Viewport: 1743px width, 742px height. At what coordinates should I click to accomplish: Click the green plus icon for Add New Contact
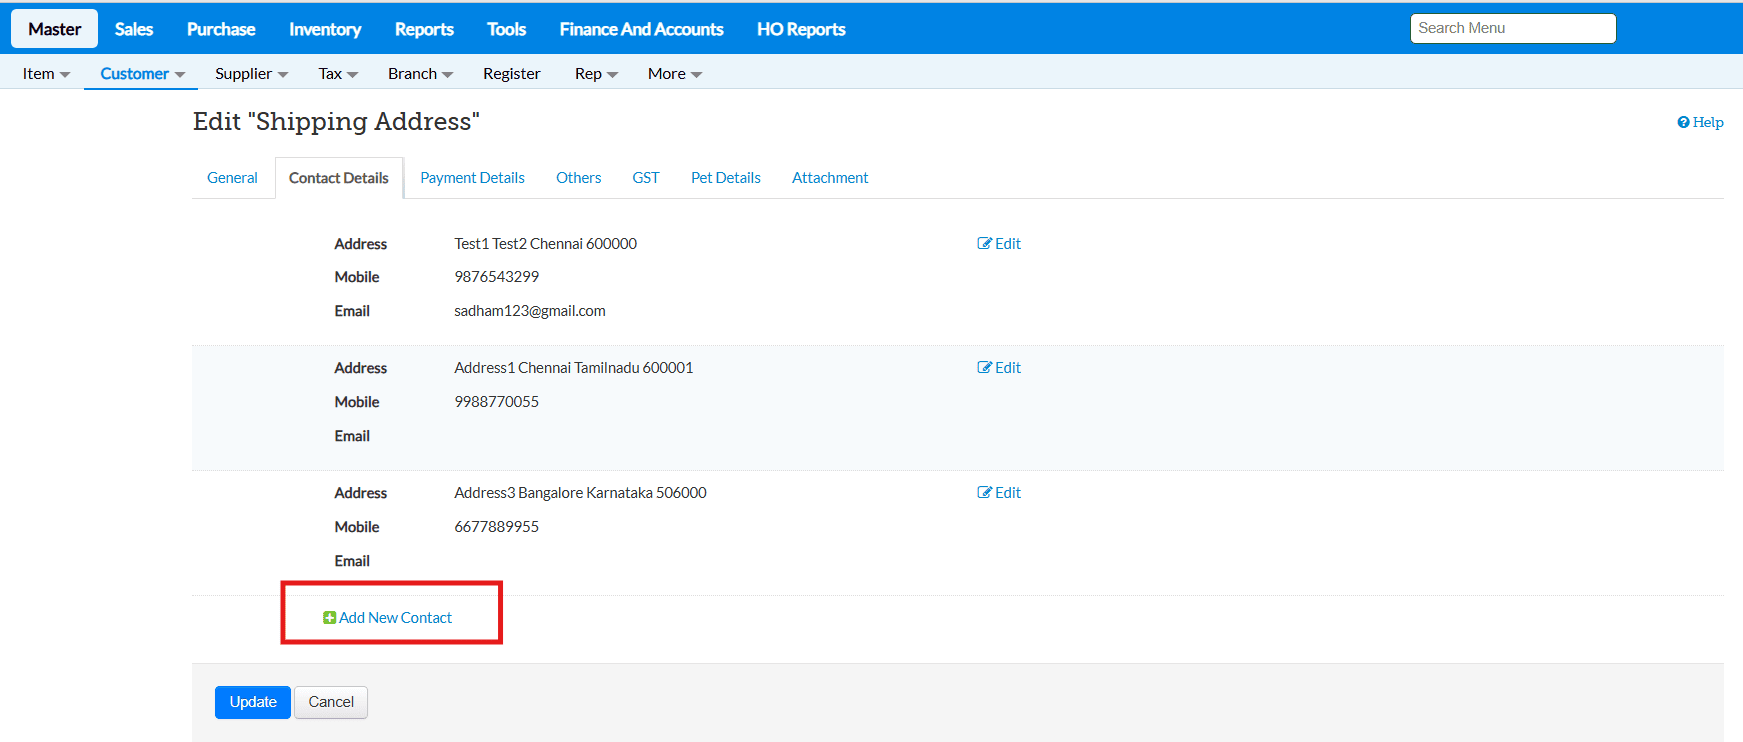[x=329, y=618]
